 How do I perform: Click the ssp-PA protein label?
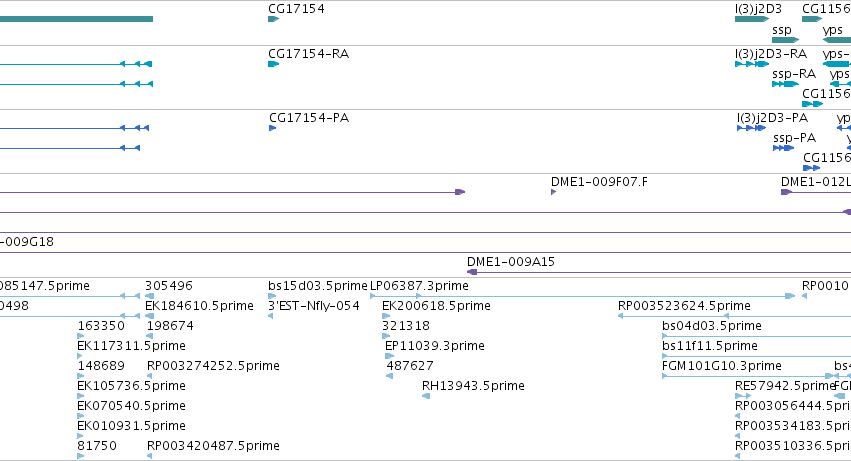(794, 138)
